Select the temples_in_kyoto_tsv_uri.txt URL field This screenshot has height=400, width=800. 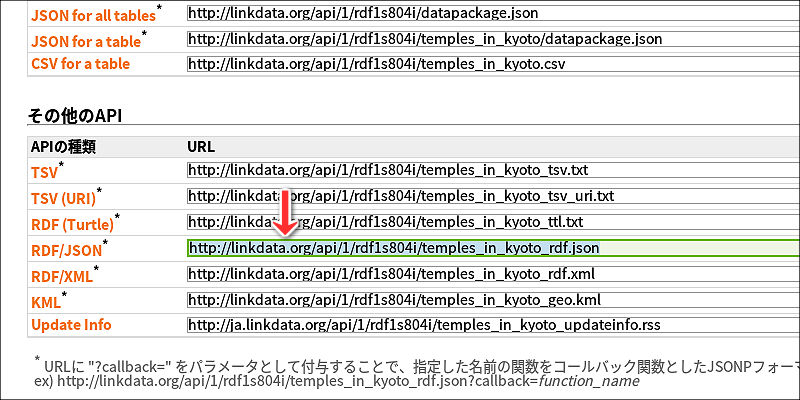[493, 196]
